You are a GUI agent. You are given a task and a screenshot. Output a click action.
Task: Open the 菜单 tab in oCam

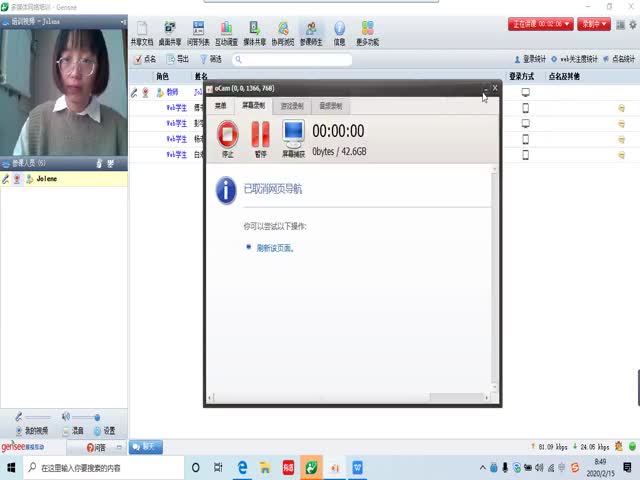pyautogui.click(x=220, y=106)
